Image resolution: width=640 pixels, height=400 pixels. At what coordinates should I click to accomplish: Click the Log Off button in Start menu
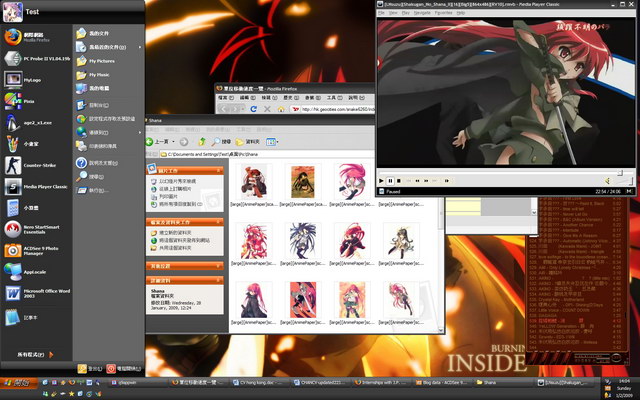coord(90,369)
